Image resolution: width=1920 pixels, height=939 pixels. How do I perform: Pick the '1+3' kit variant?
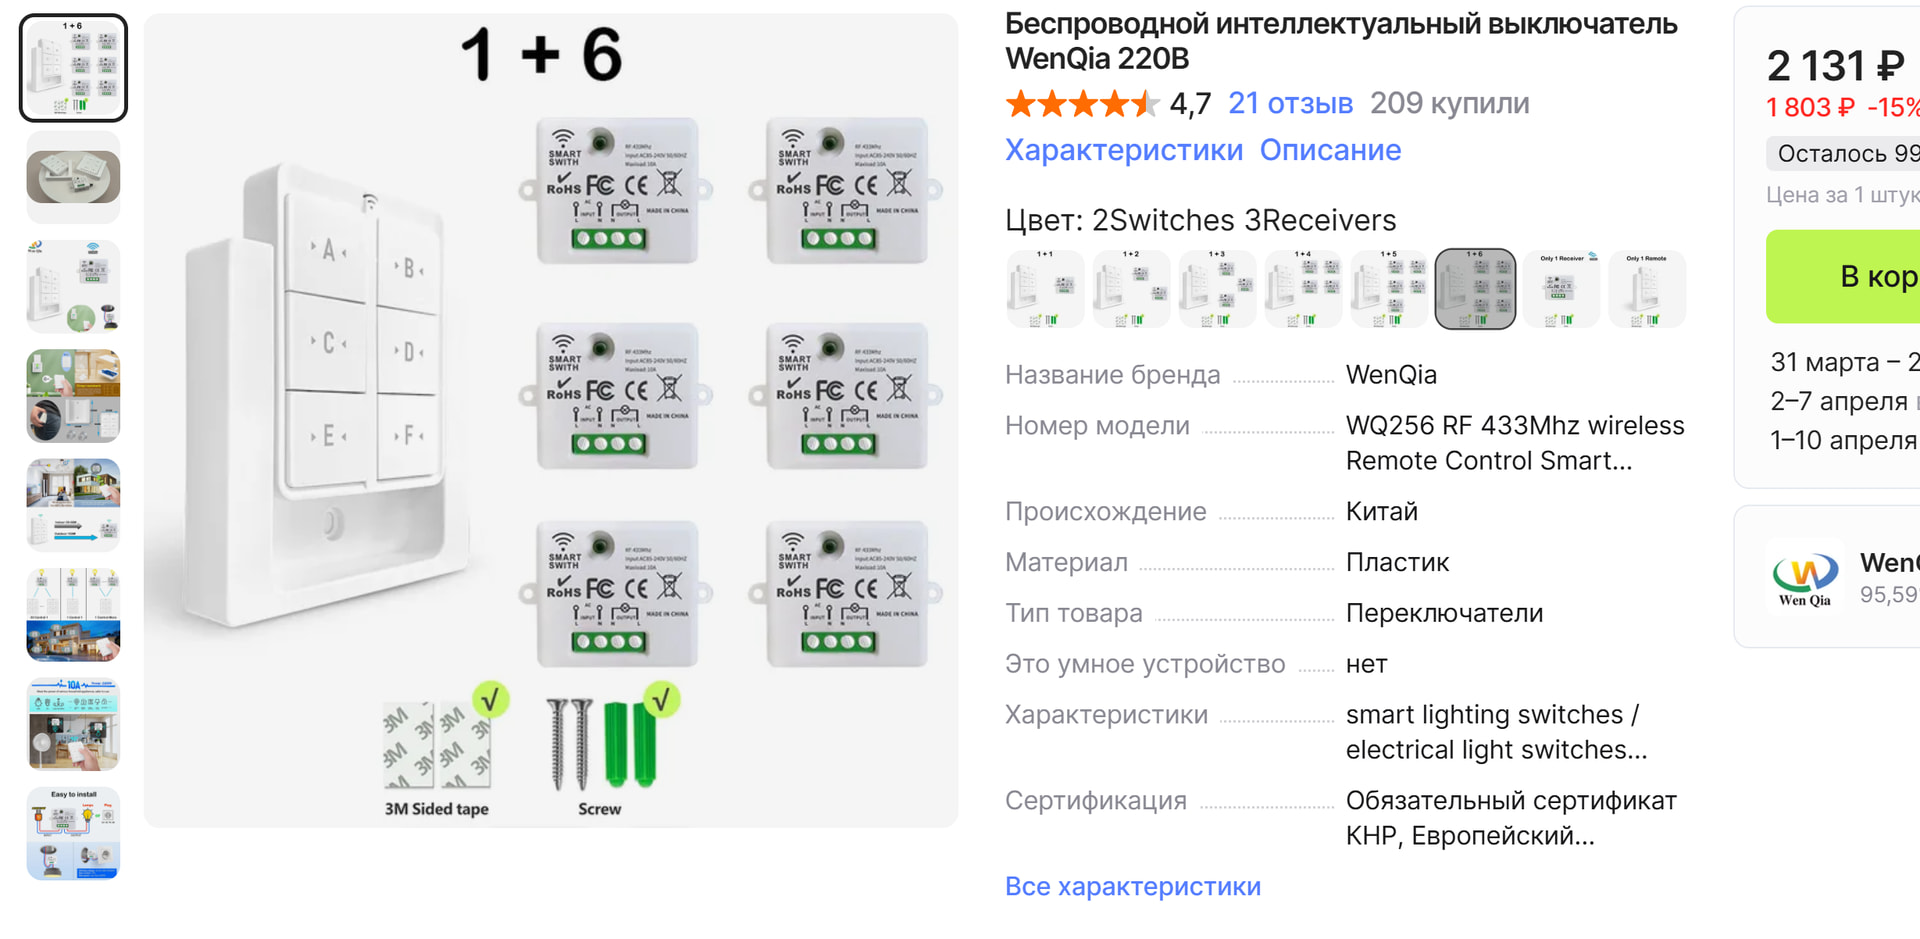click(x=1217, y=289)
